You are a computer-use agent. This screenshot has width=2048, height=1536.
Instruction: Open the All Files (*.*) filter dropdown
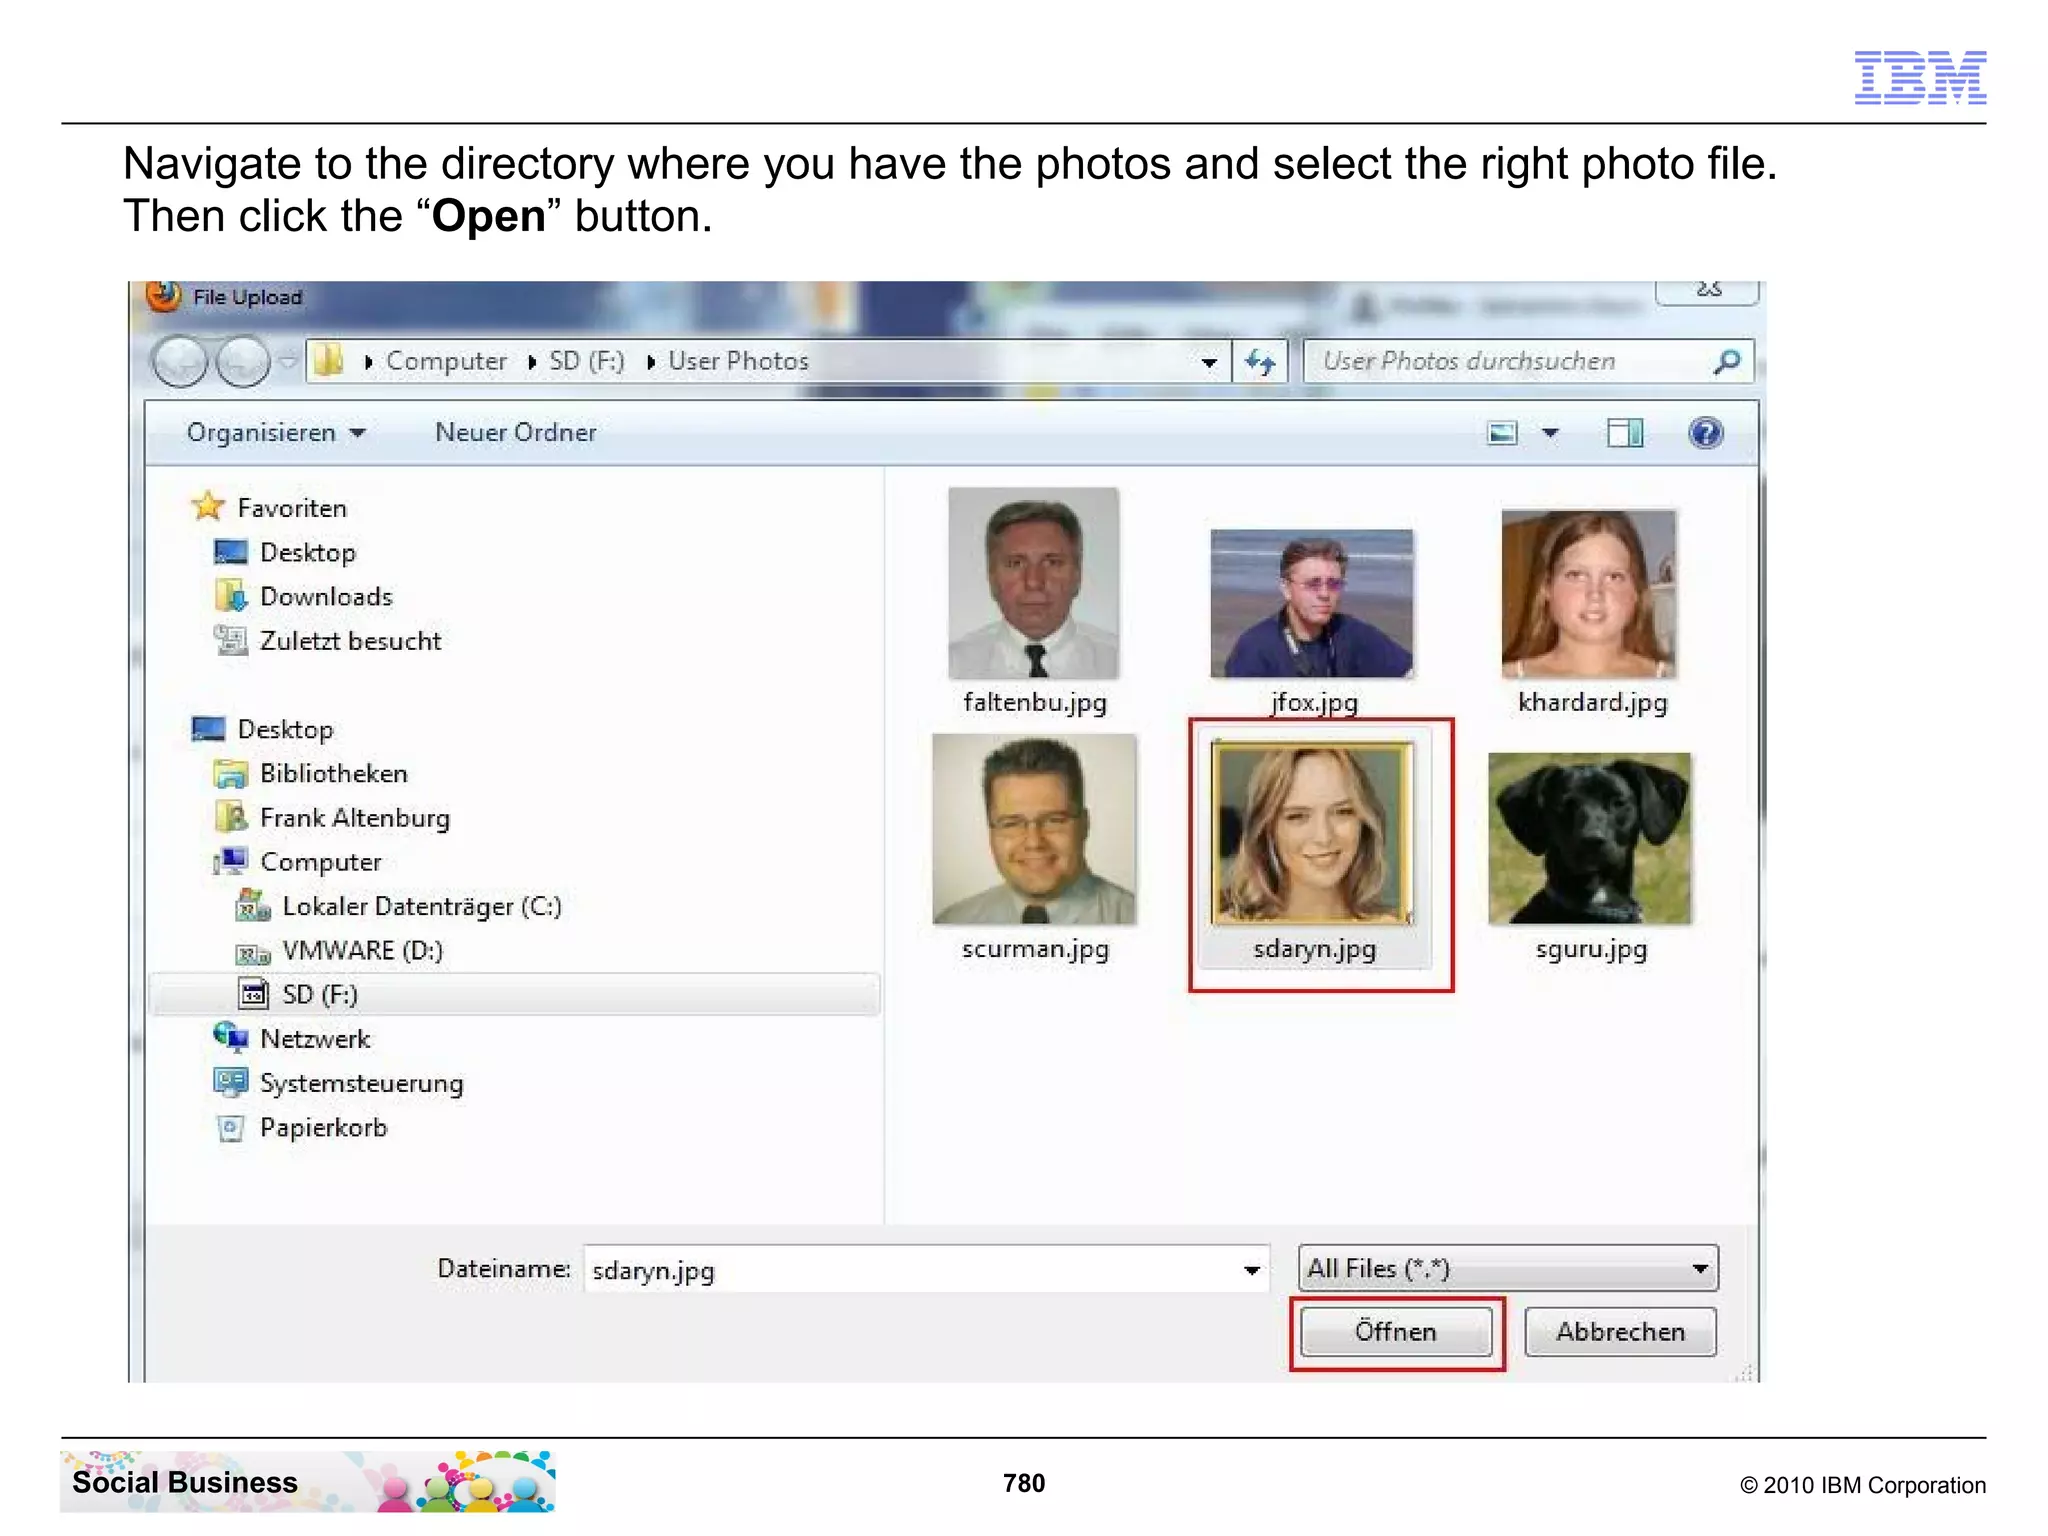pos(1508,1269)
